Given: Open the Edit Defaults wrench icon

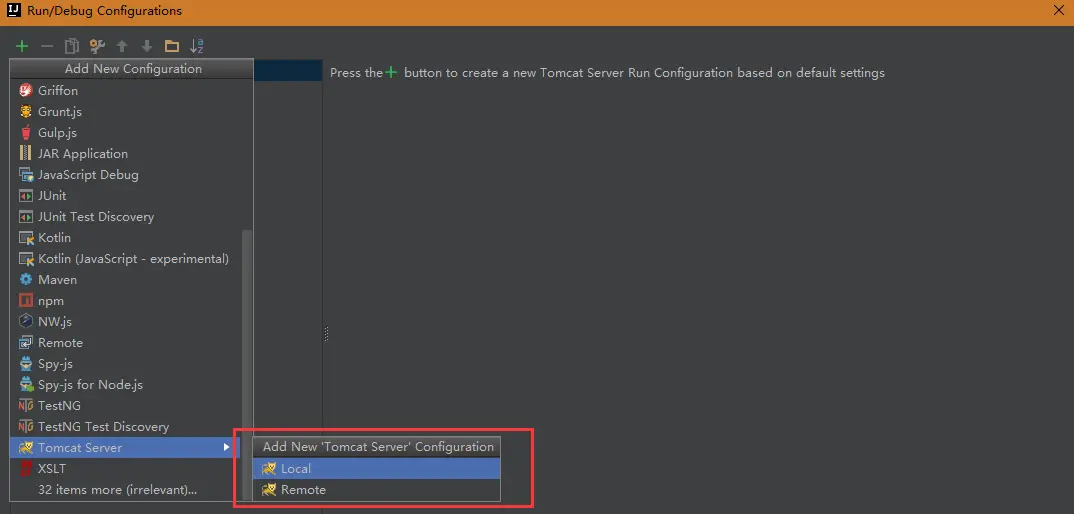Looking at the screenshot, I should coord(97,46).
